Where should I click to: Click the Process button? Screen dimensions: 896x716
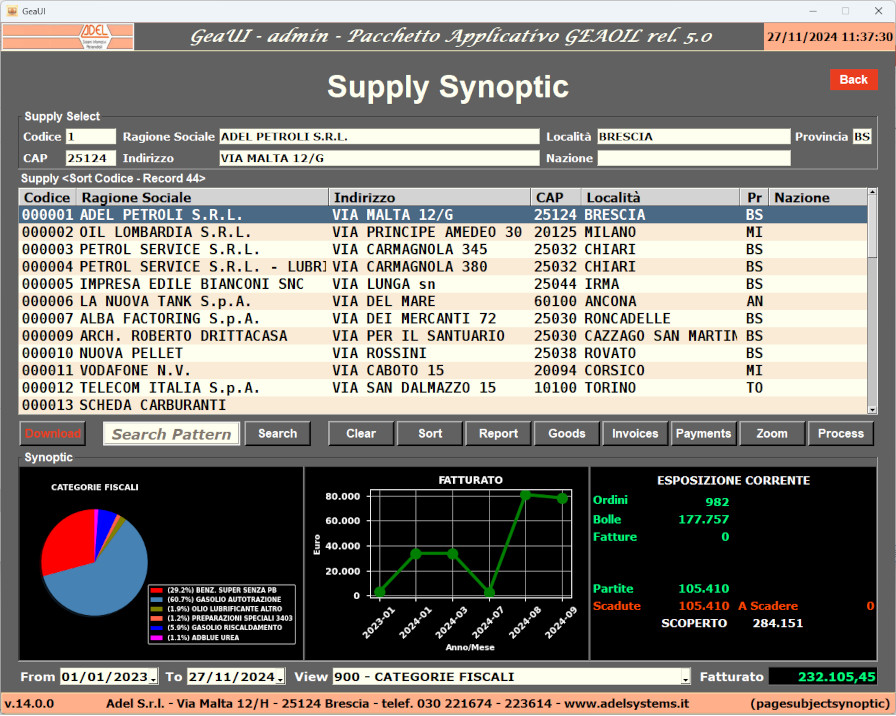[841, 434]
